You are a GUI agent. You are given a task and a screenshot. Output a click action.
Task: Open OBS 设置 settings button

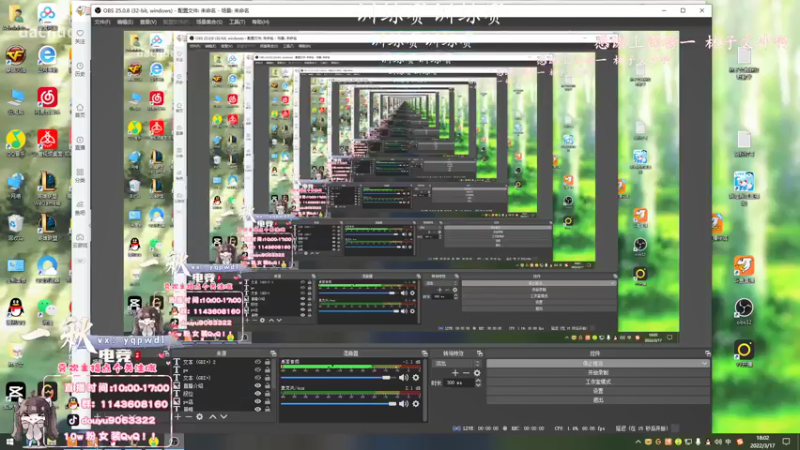597,391
